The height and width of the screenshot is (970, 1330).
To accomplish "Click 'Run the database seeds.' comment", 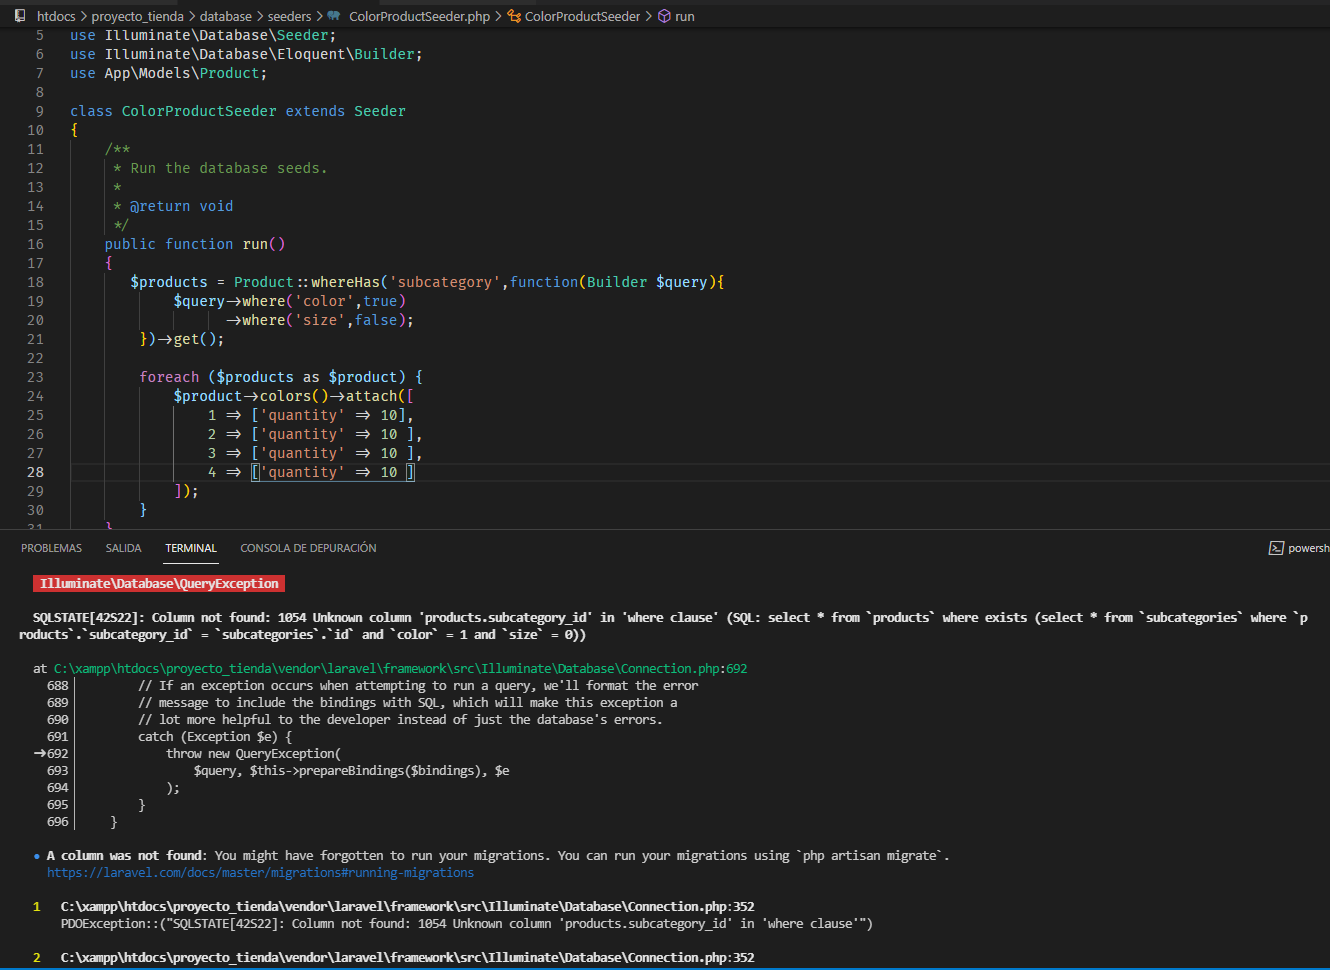I will pyautogui.click(x=229, y=168).
